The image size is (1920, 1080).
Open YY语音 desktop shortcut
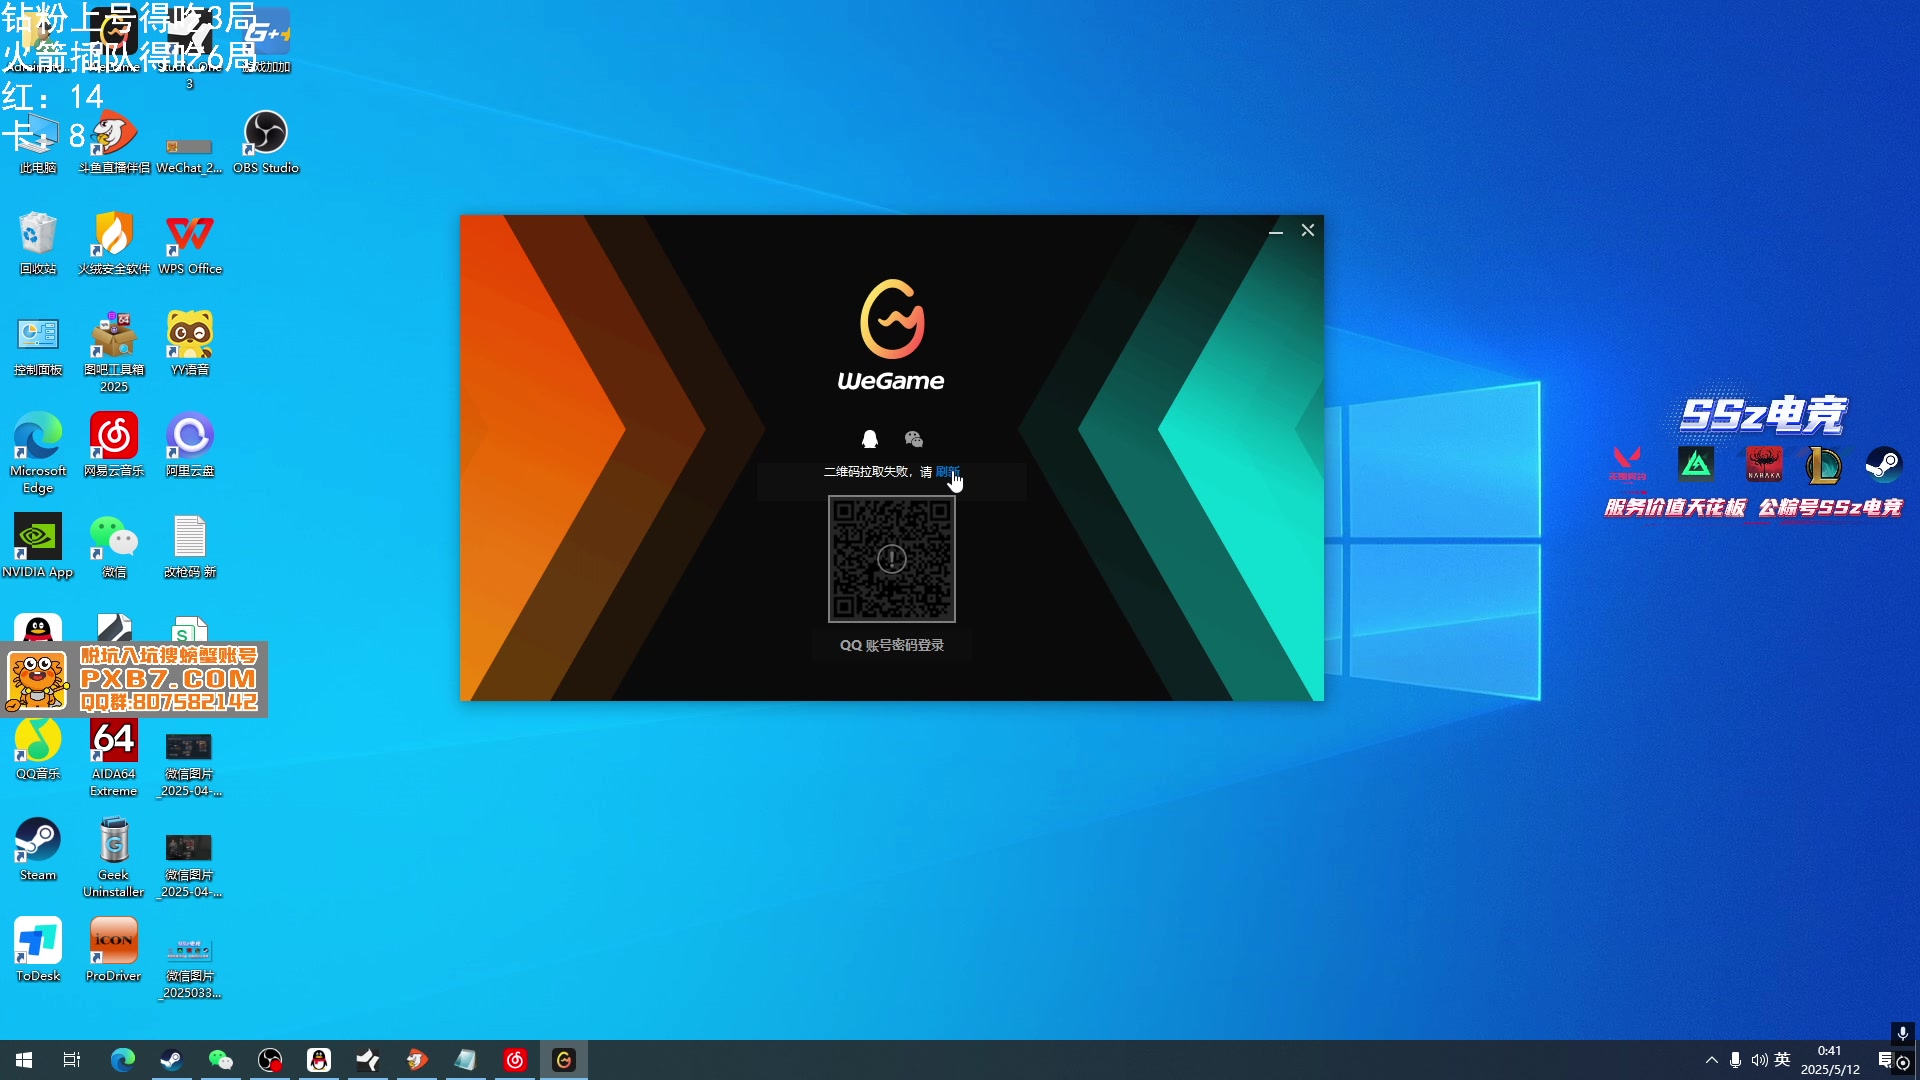tap(190, 344)
